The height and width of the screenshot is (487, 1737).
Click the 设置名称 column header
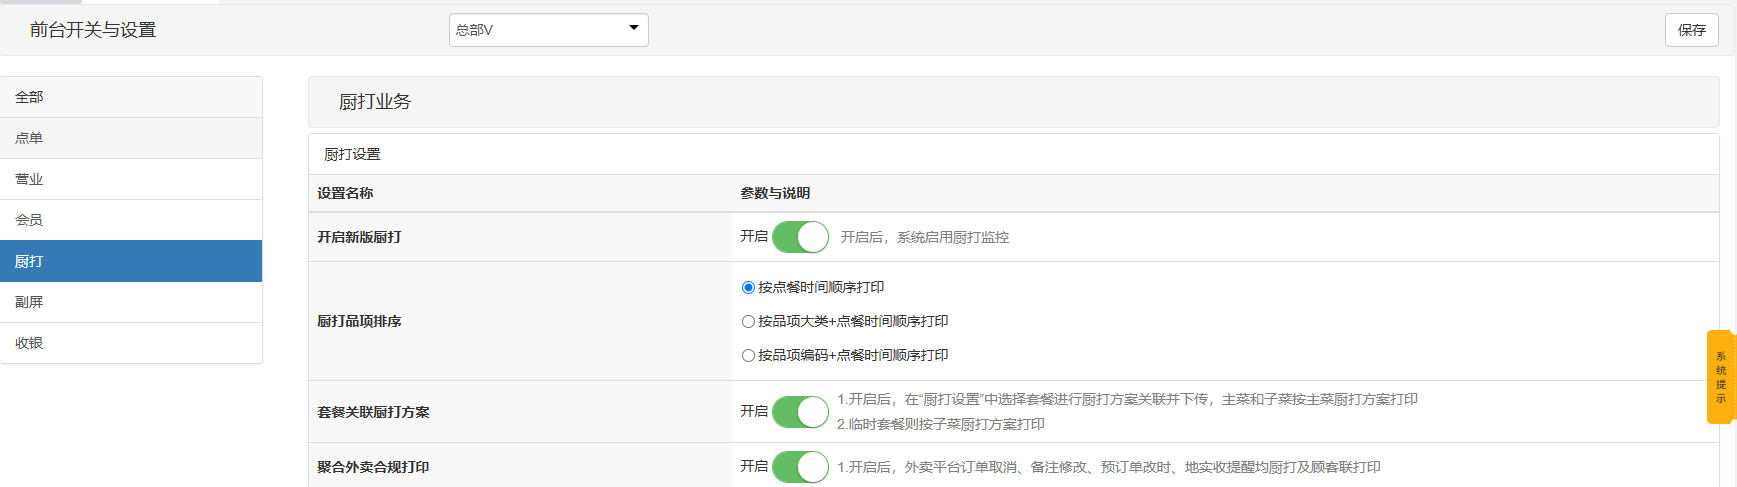(345, 193)
